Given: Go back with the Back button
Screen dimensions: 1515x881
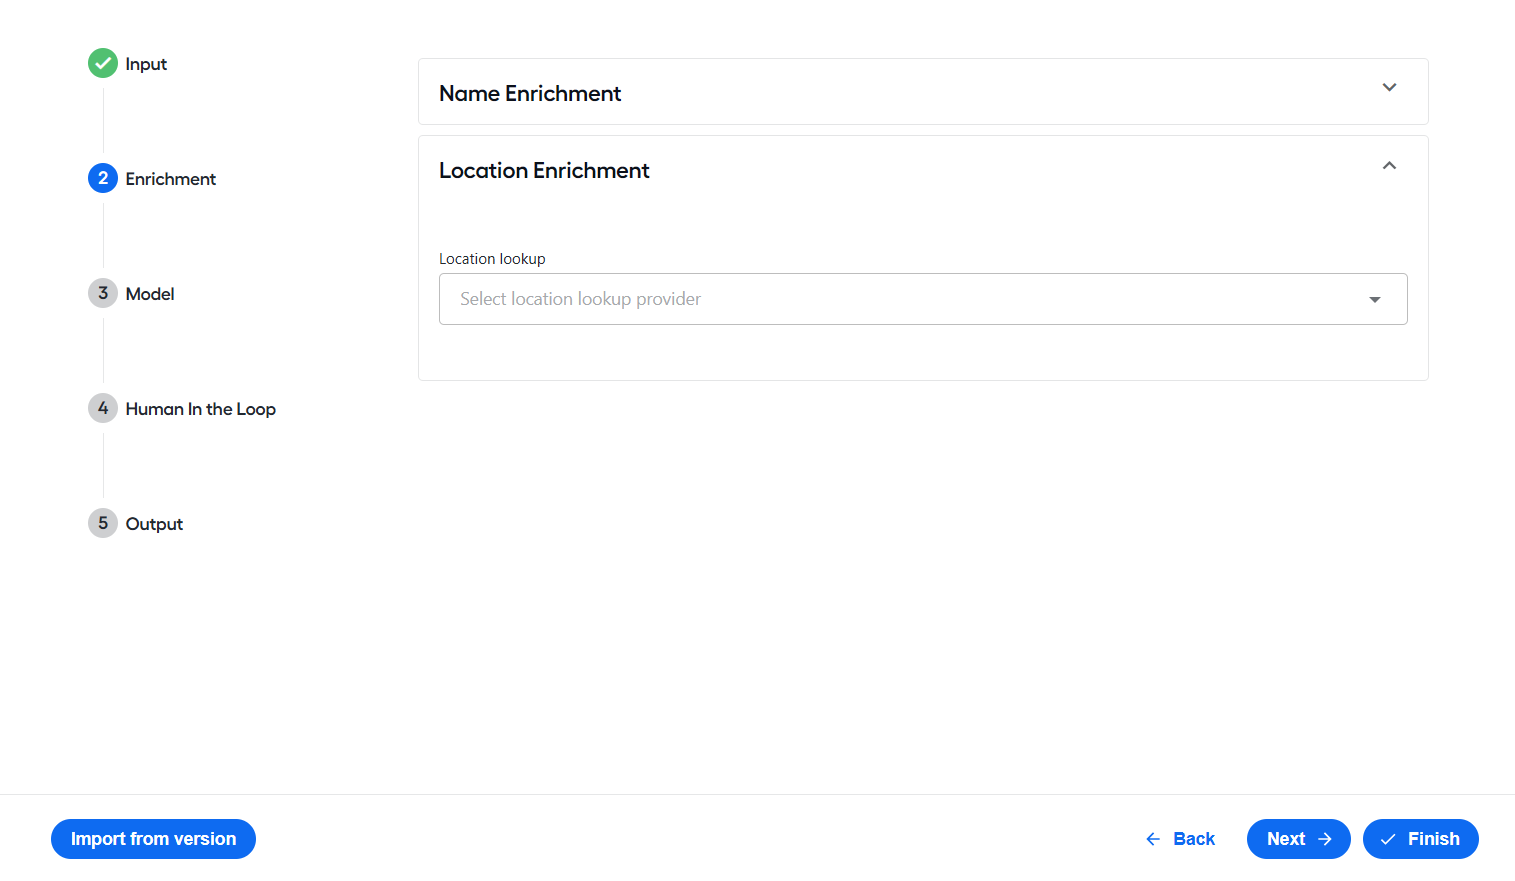Looking at the screenshot, I should [1180, 839].
